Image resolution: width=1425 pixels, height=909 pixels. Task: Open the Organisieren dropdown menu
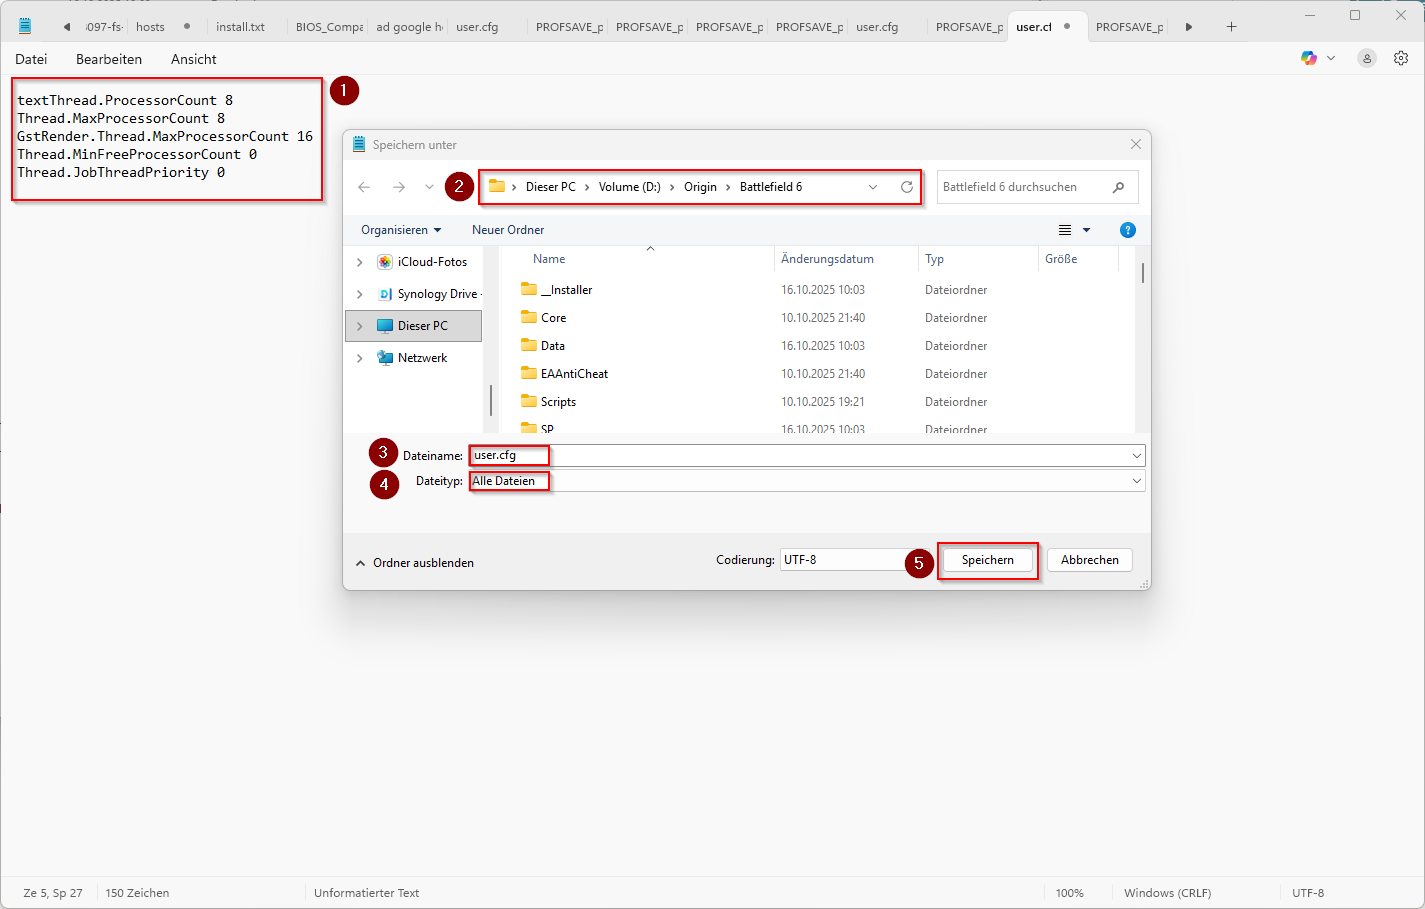point(400,230)
